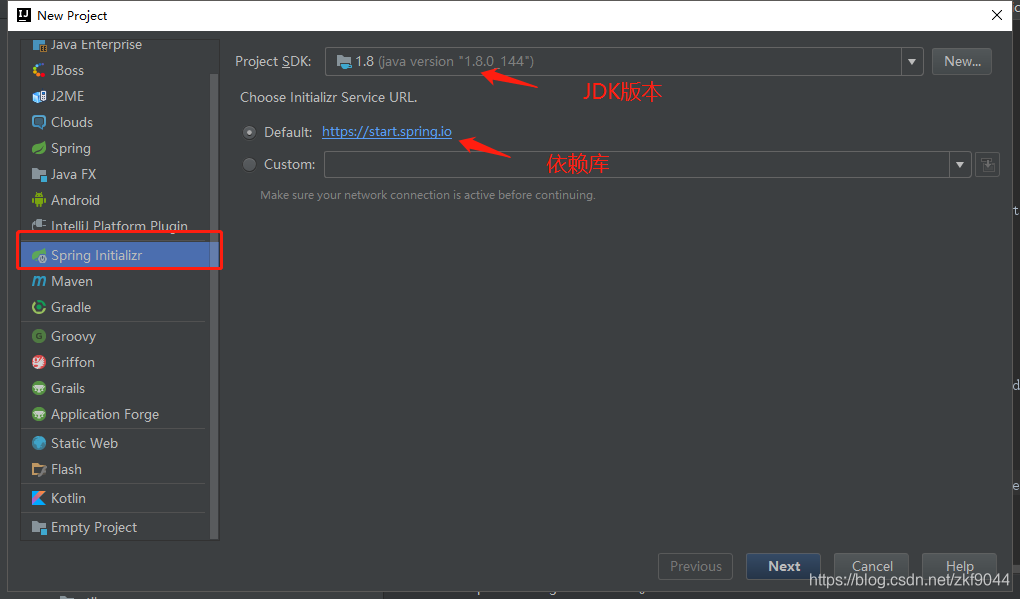The image size is (1020, 599).
Task: Select the Custom service URL radio button
Action: tap(249, 165)
